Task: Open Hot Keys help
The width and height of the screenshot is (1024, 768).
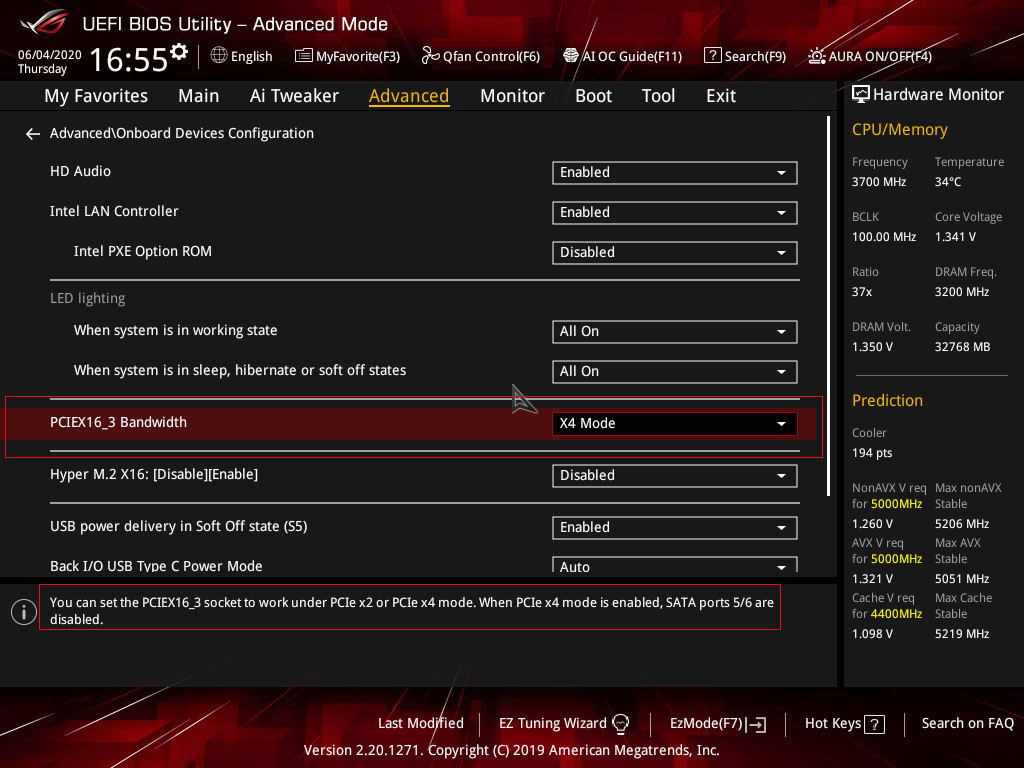Action: tap(844, 723)
